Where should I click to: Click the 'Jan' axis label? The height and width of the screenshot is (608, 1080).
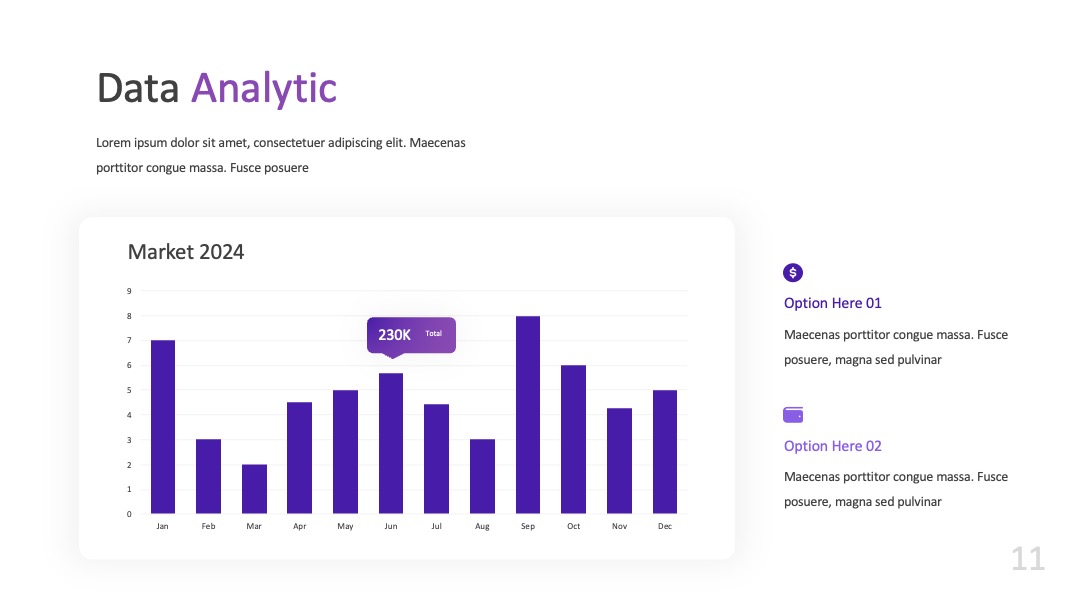(x=163, y=526)
